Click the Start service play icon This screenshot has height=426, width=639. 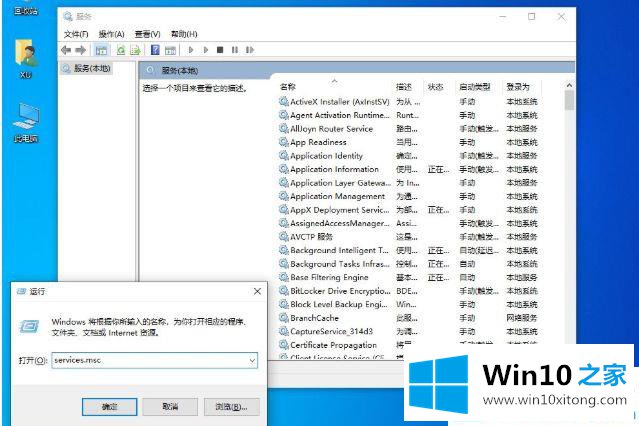191,50
